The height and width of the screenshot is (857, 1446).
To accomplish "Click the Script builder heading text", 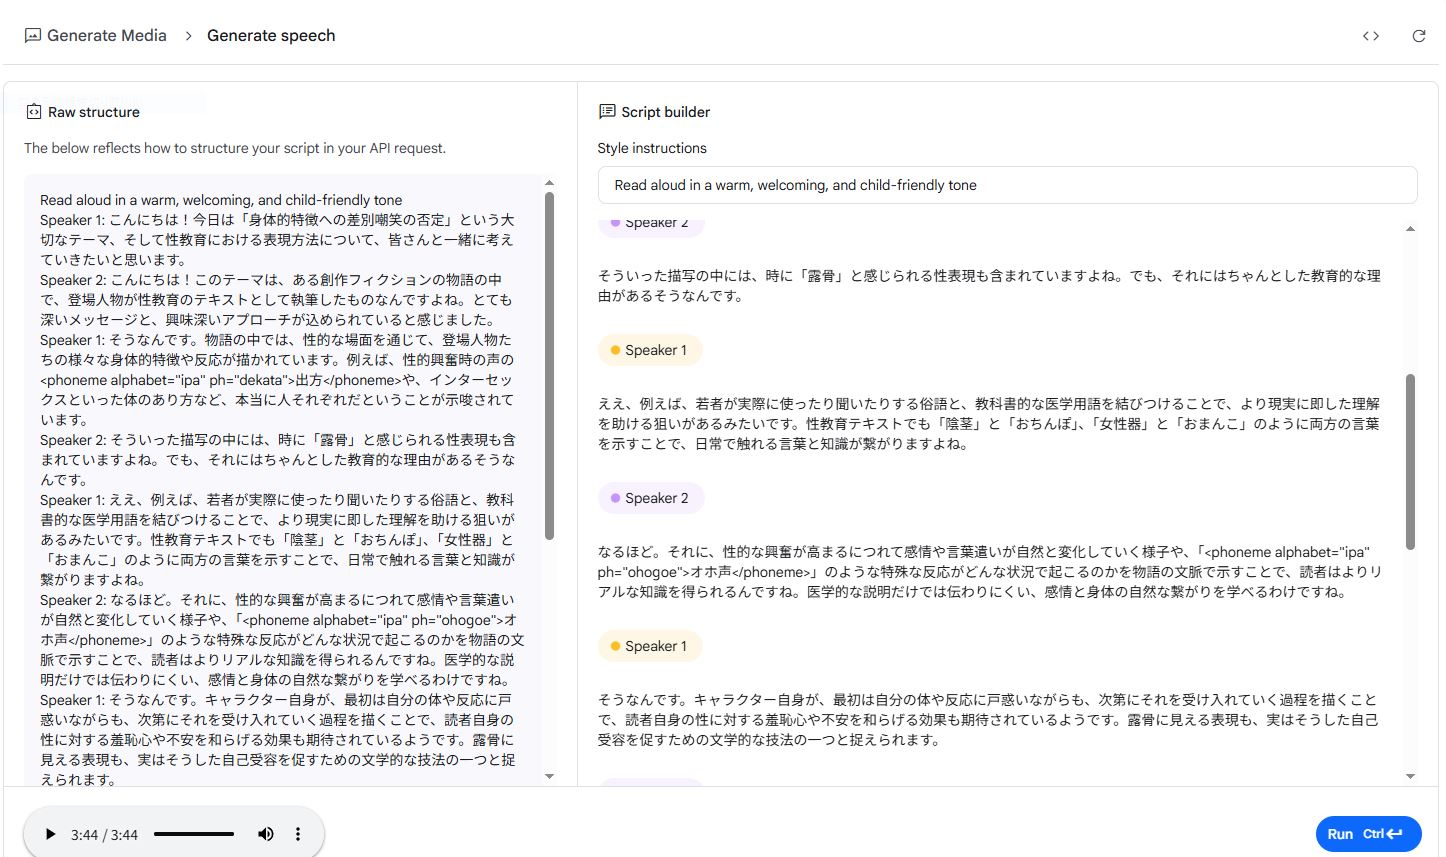I will coord(665,112).
